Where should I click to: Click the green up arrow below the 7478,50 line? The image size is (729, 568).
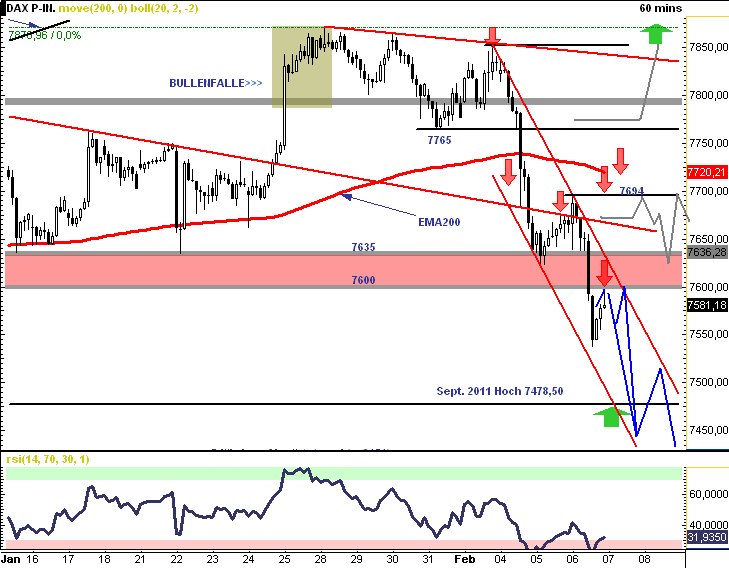pos(611,416)
